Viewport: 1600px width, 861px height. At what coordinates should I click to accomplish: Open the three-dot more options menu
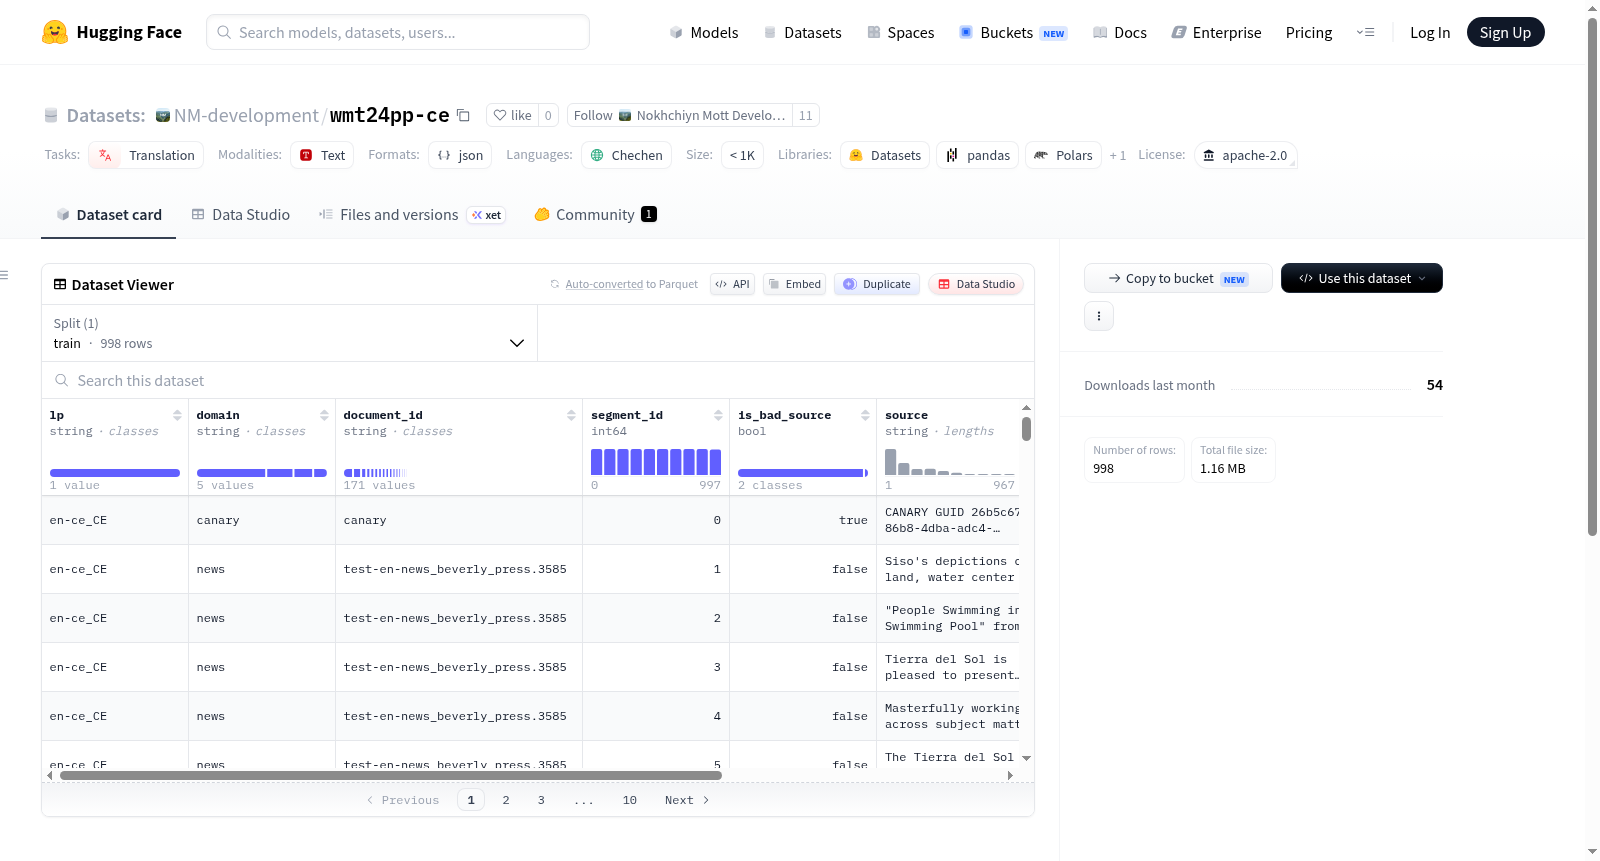click(1099, 316)
